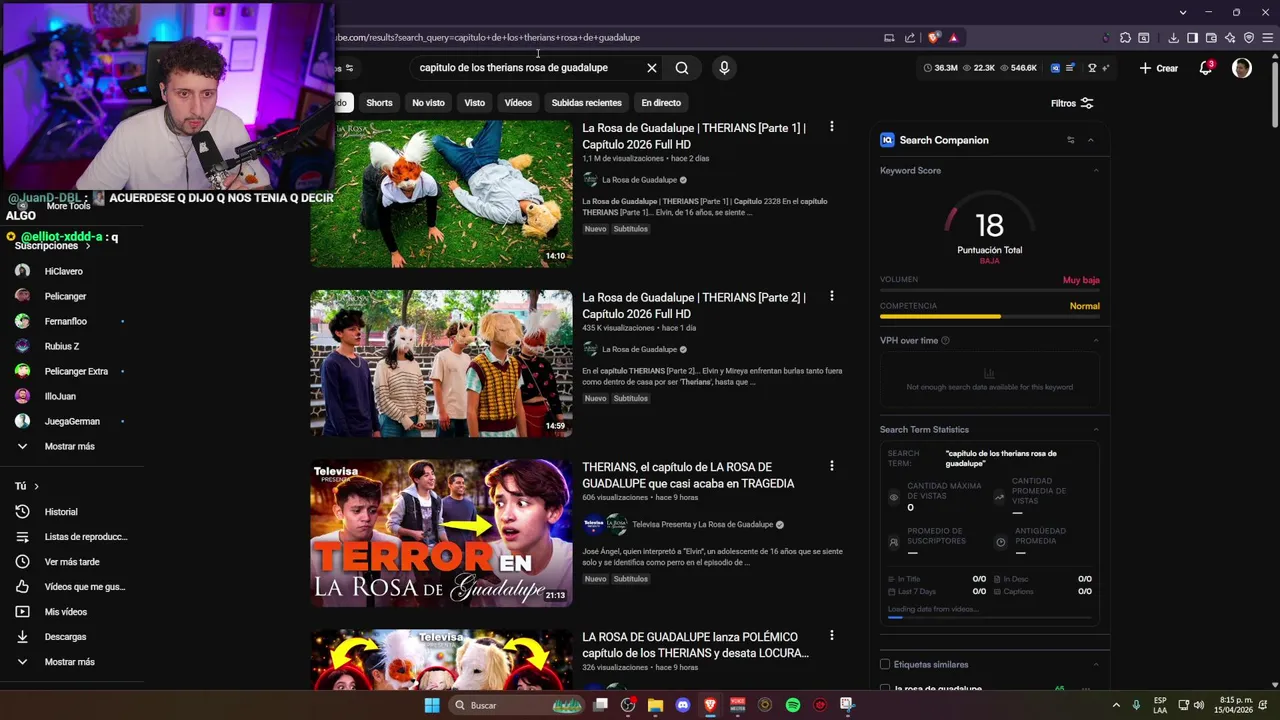
Task: Click the Crear button
Action: tap(1159, 68)
